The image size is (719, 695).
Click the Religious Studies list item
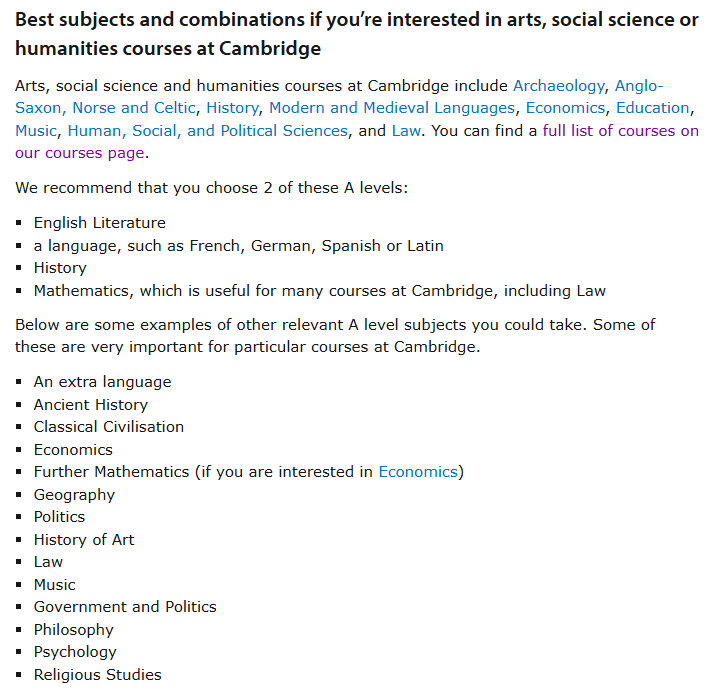coord(98,675)
